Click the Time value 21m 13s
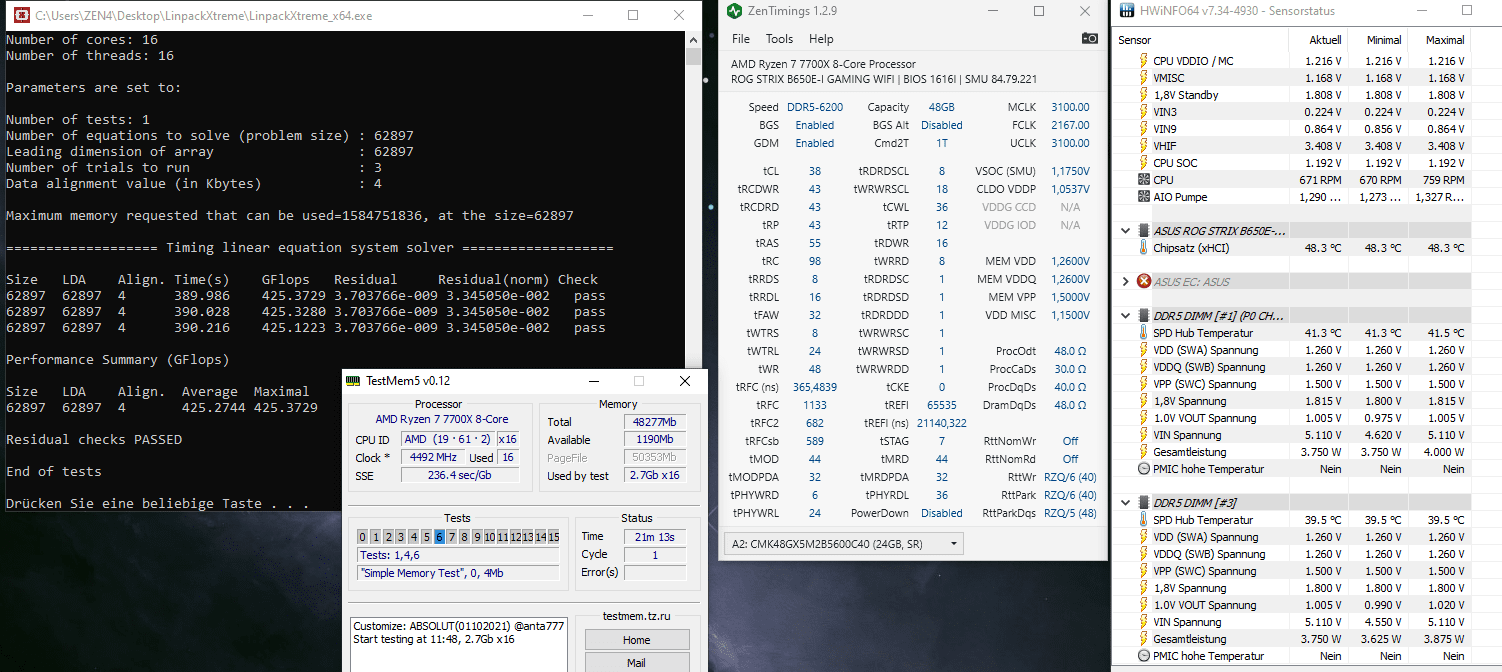 655,537
